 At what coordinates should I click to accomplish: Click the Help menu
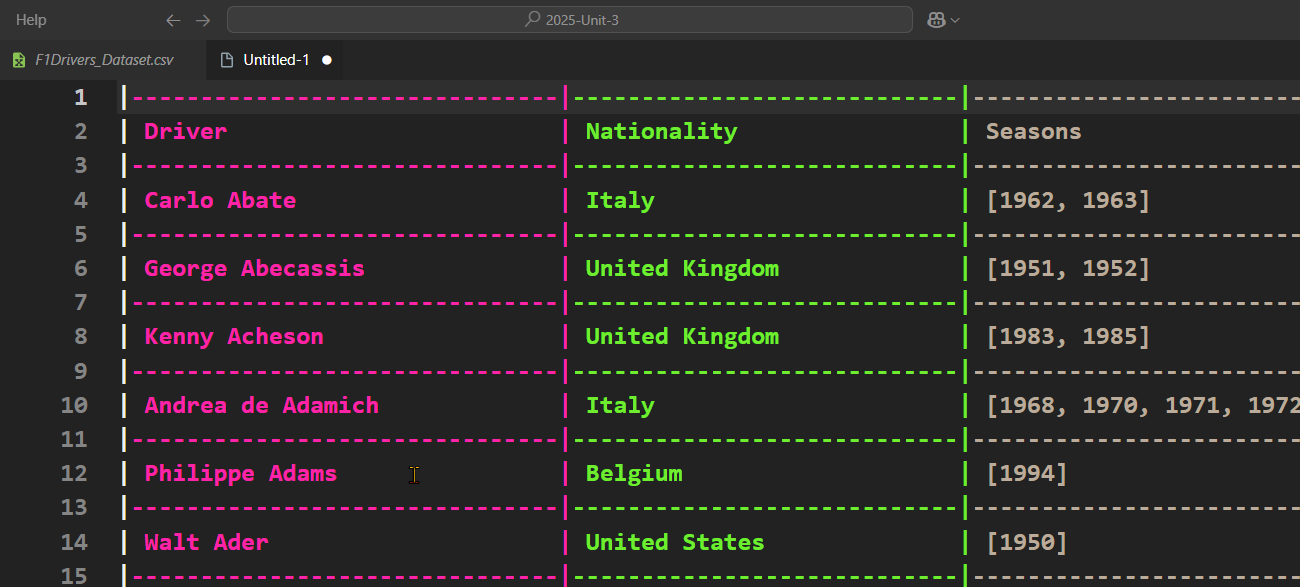pos(30,19)
